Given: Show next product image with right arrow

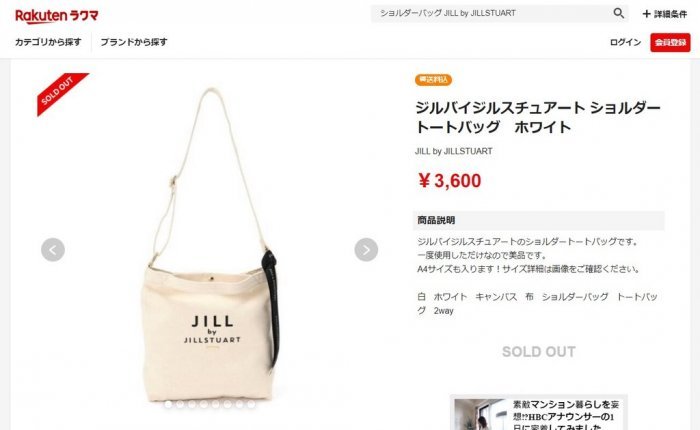Looking at the screenshot, I should tap(366, 250).
